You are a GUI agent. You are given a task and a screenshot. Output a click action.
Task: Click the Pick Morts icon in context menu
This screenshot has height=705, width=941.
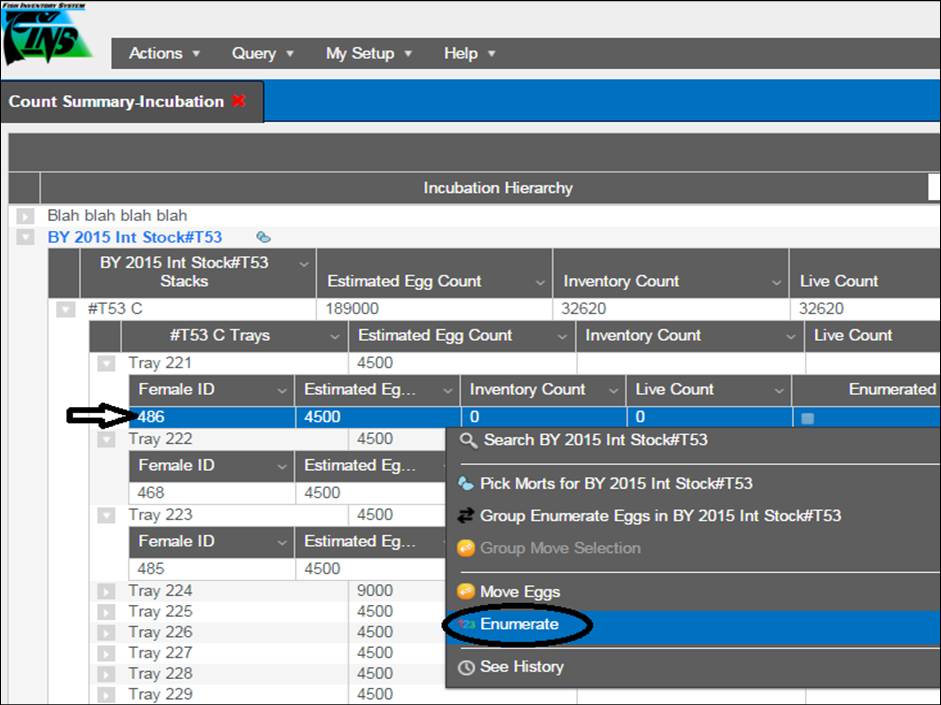point(465,484)
